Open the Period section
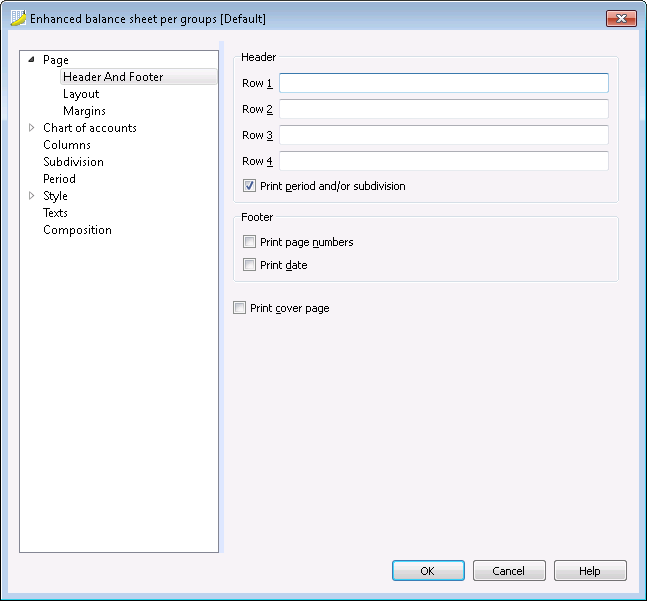This screenshot has height=601, width=647. (x=59, y=179)
